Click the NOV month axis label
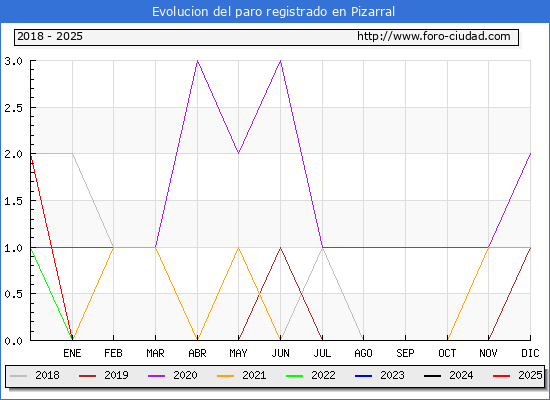 pyautogui.click(x=489, y=353)
